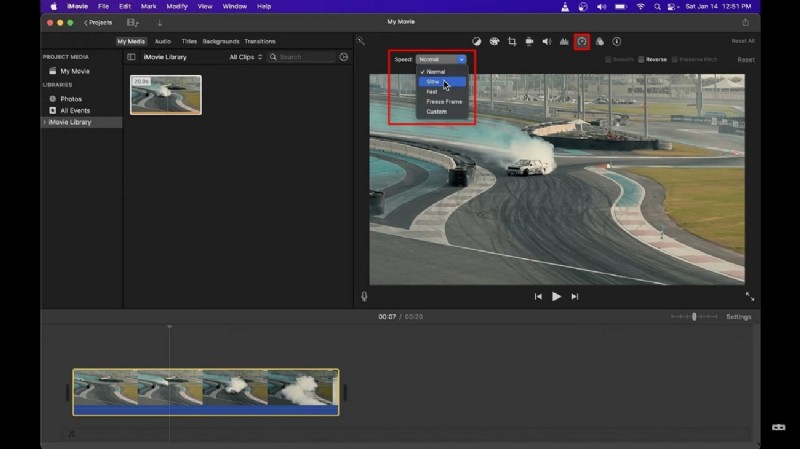The image size is (800, 449).
Task: Open timeline Settings
Action: coord(738,317)
